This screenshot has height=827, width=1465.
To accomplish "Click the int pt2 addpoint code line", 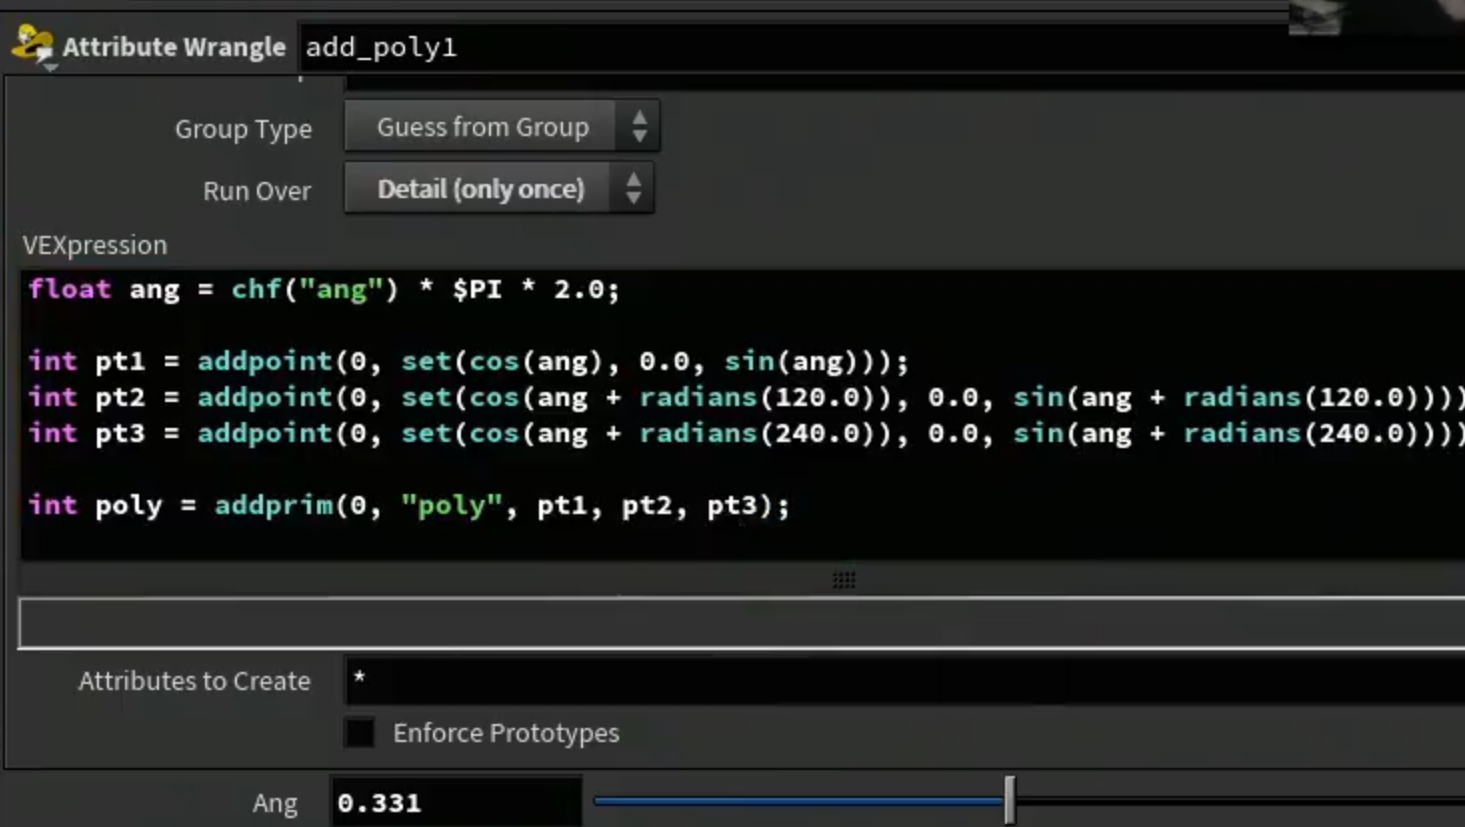I will [746, 397].
